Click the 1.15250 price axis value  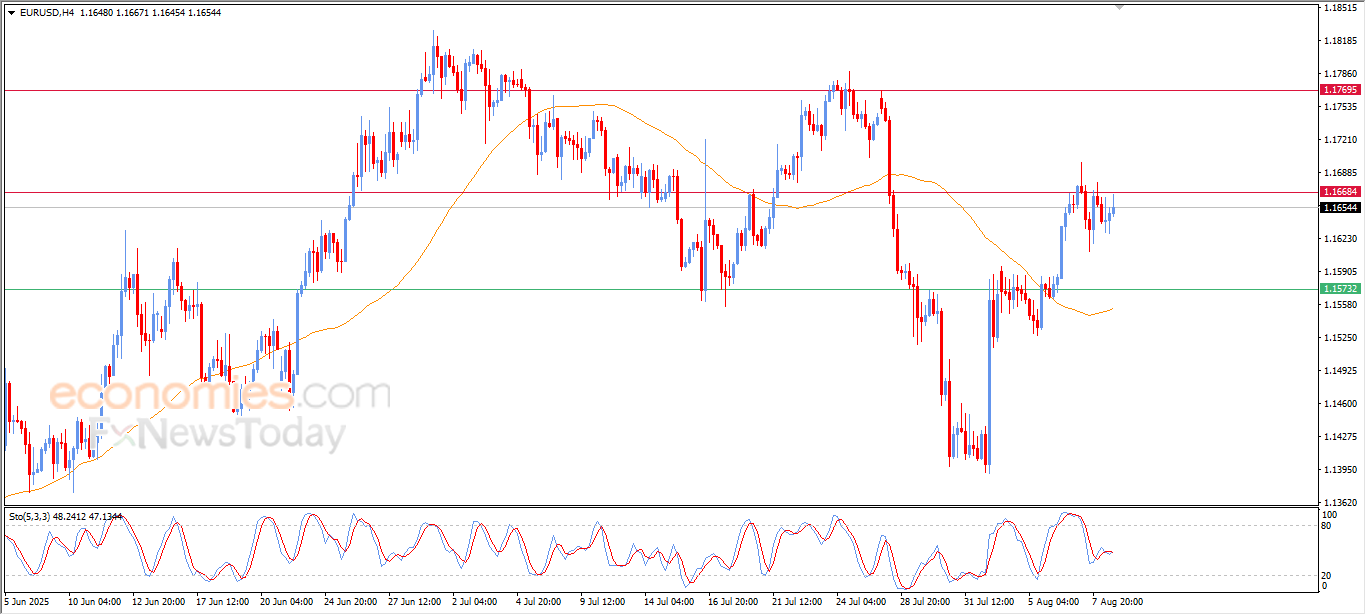[1339, 338]
